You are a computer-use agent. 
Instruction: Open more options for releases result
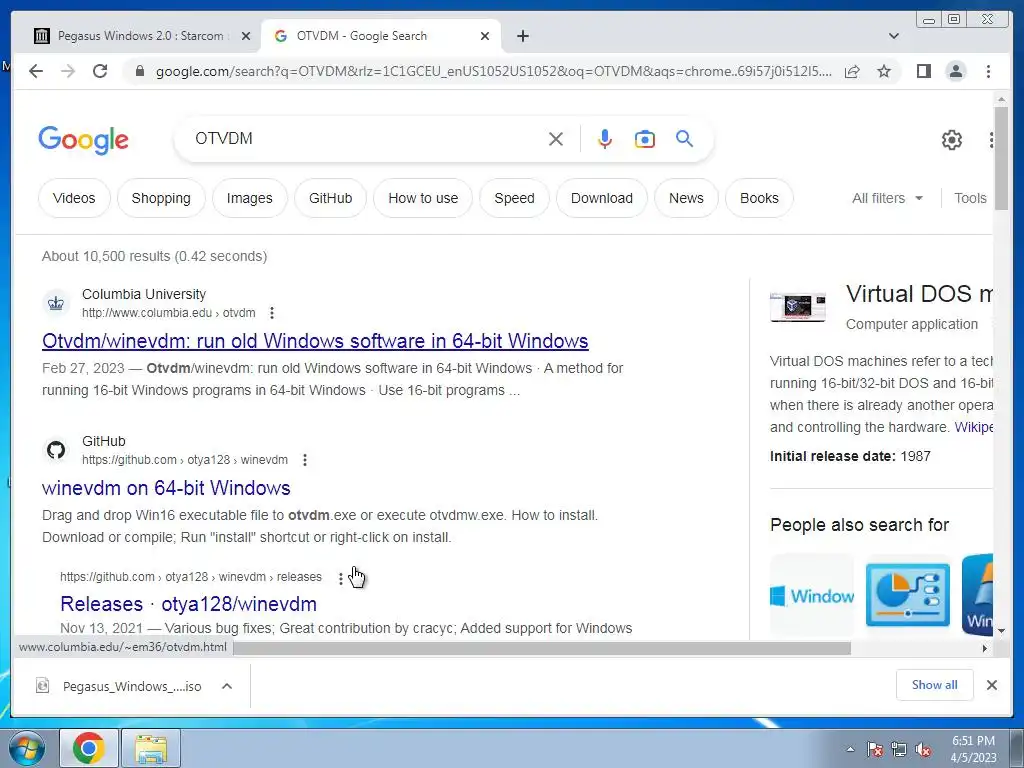(x=340, y=578)
